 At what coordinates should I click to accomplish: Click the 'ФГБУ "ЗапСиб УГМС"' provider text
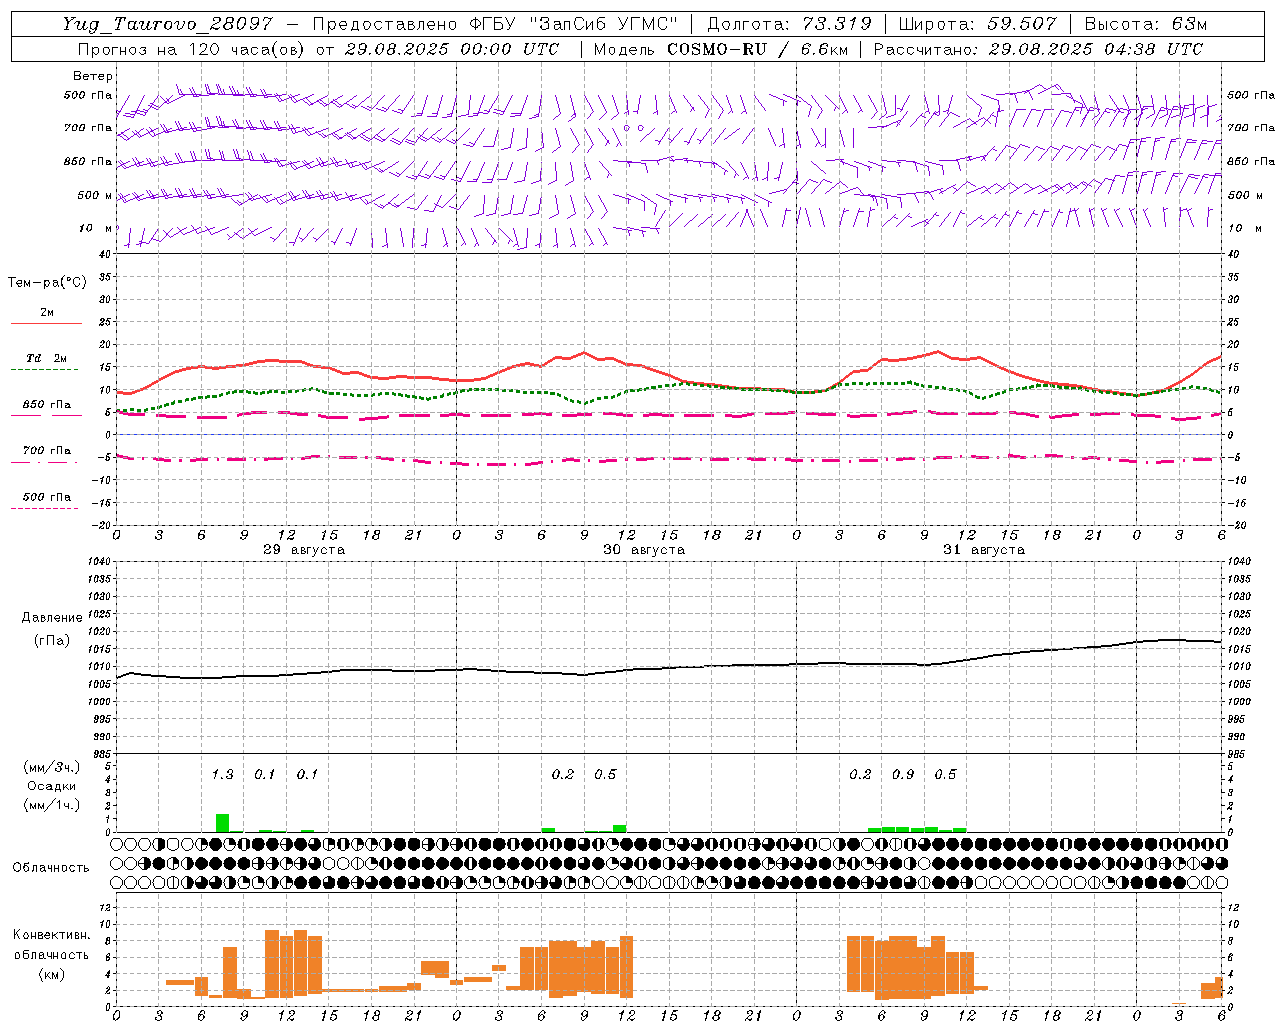pyautogui.click(x=575, y=24)
